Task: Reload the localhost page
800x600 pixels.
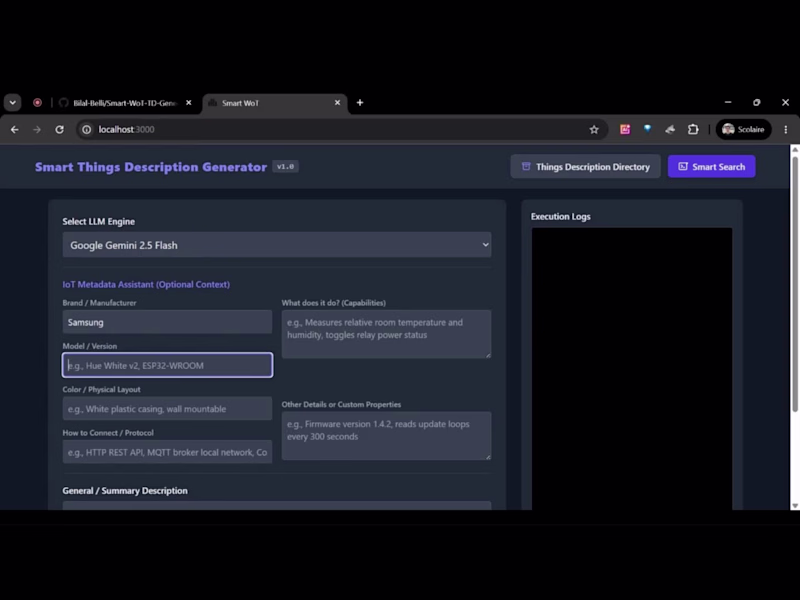Action: [60, 130]
